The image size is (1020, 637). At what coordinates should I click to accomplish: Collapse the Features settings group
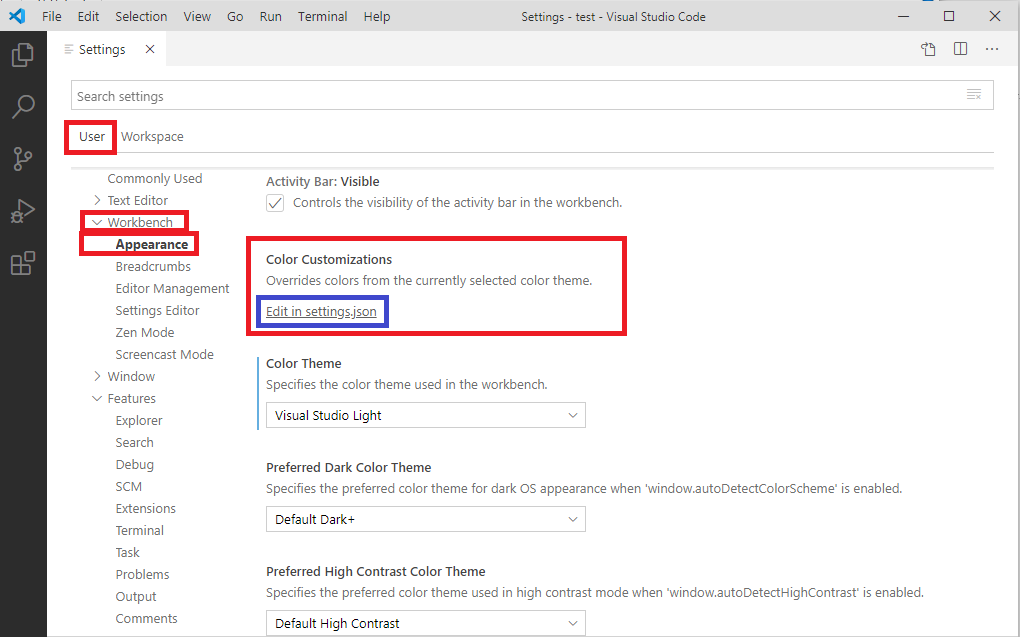(x=97, y=398)
